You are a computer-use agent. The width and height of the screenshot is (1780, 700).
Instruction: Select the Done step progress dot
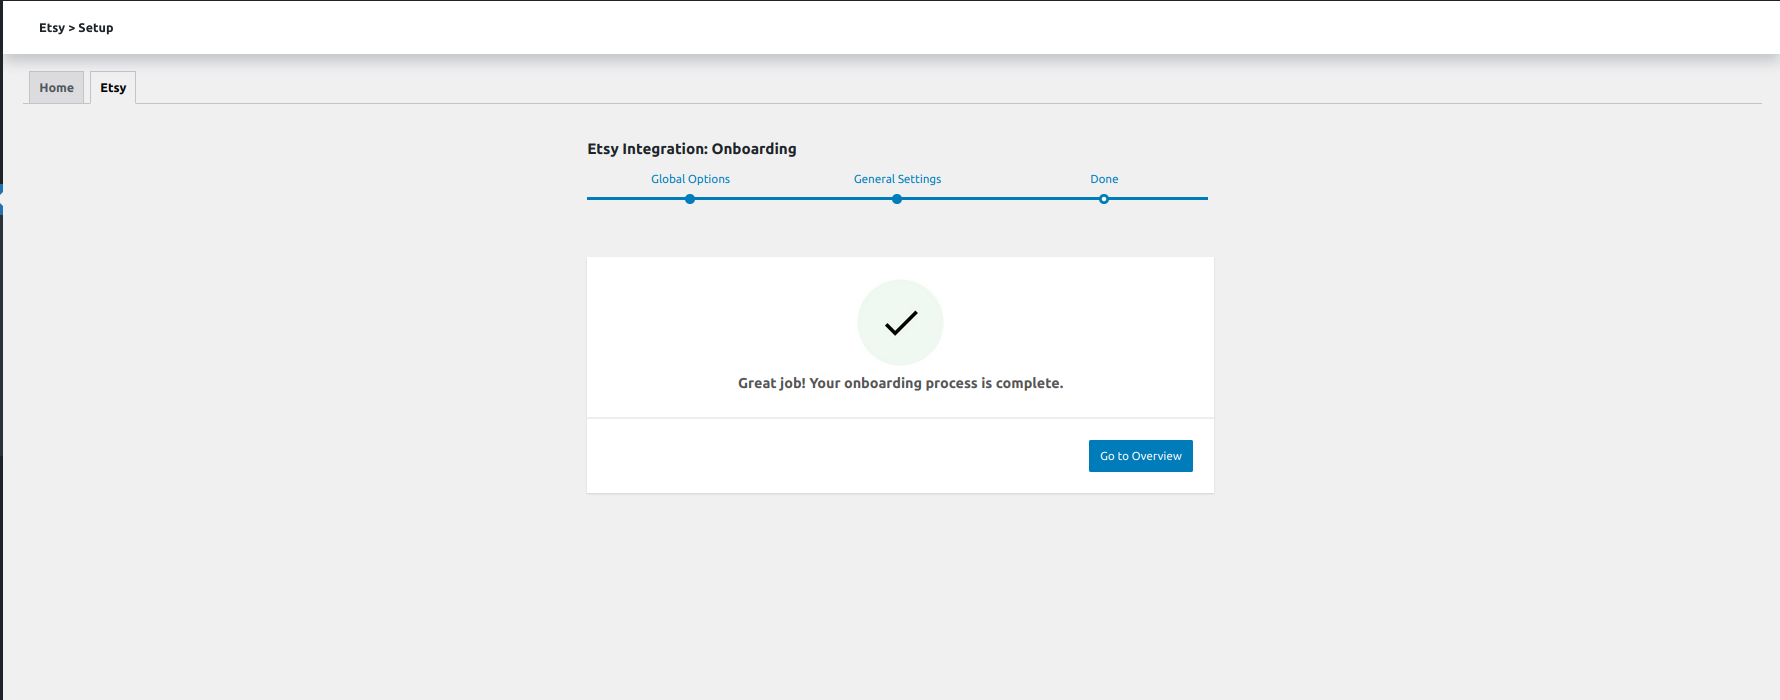click(1104, 199)
